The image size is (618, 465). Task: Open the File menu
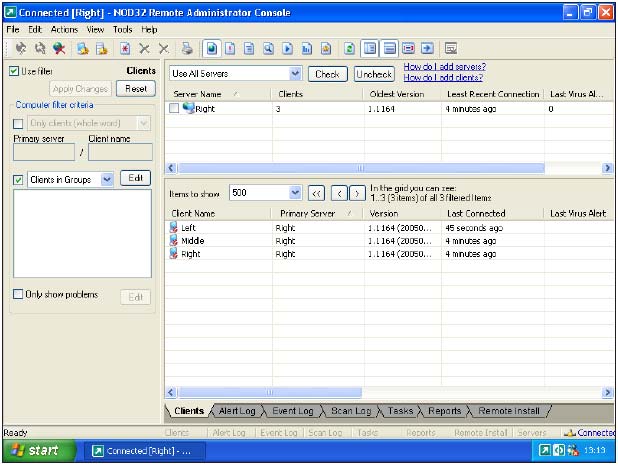click(x=13, y=30)
